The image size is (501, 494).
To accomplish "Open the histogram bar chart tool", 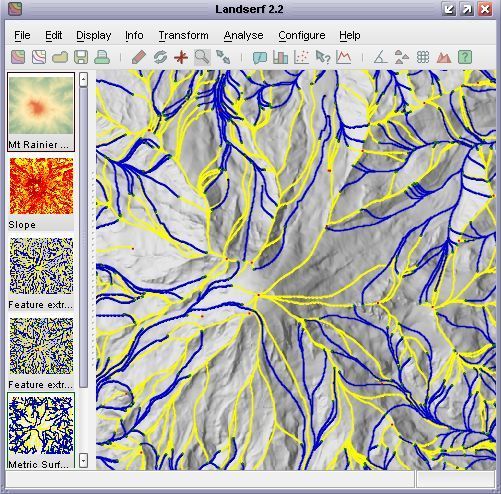I will pos(280,57).
